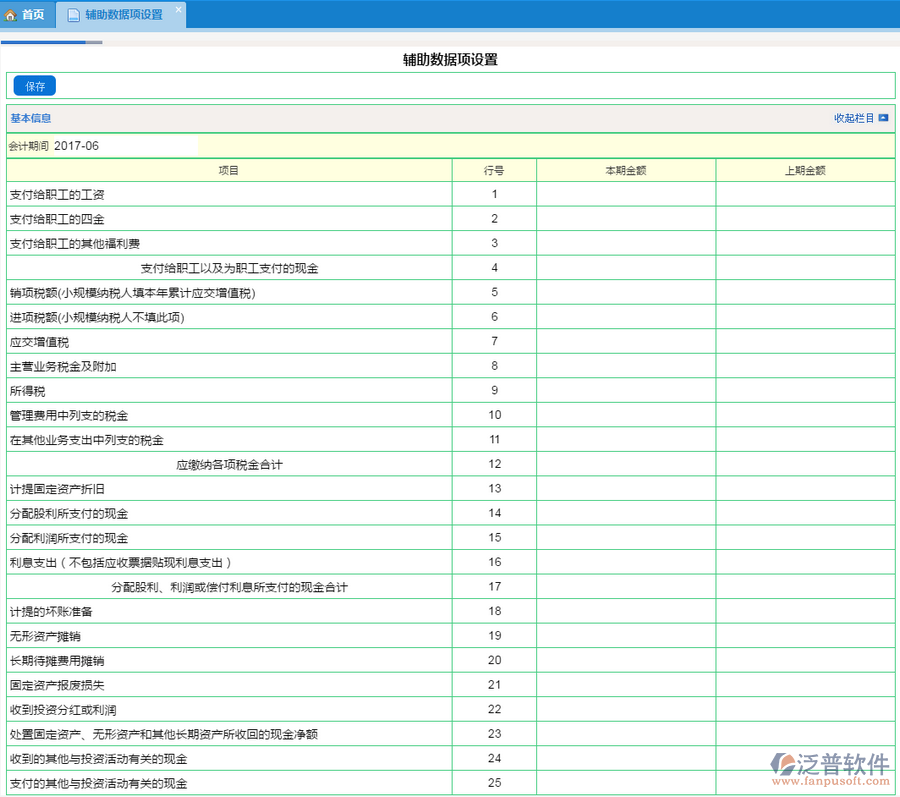This screenshot has height=797, width=900.
Task: Click the home icon in 首页 tab
Action: (12, 15)
